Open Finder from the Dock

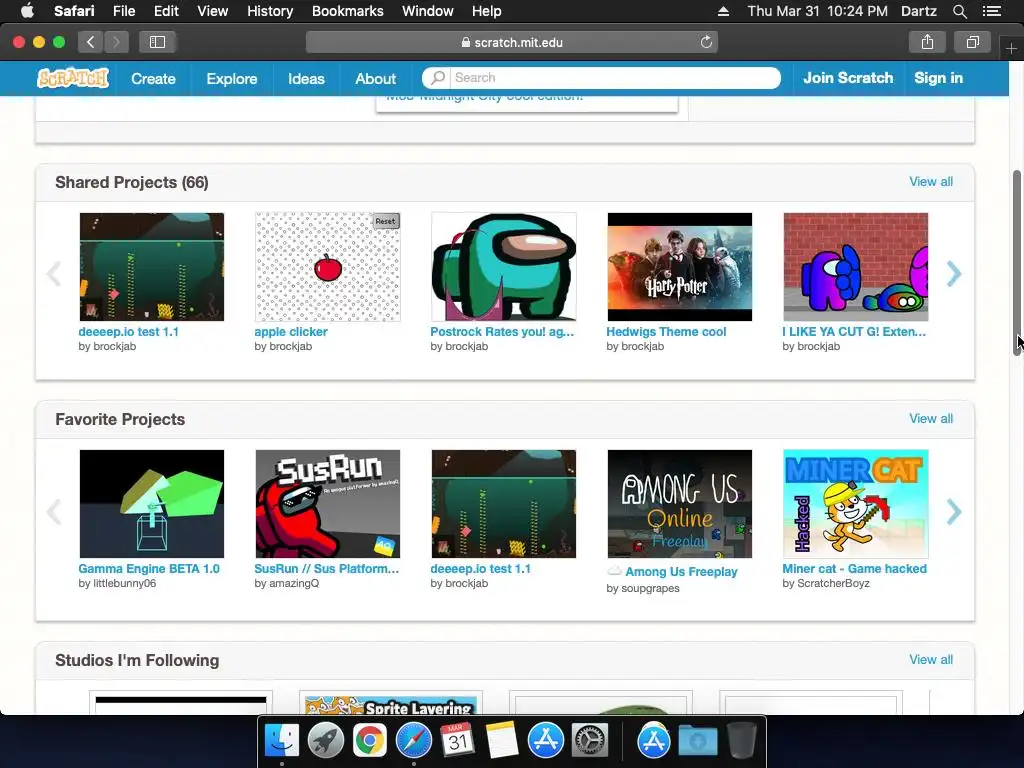[x=281, y=741]
